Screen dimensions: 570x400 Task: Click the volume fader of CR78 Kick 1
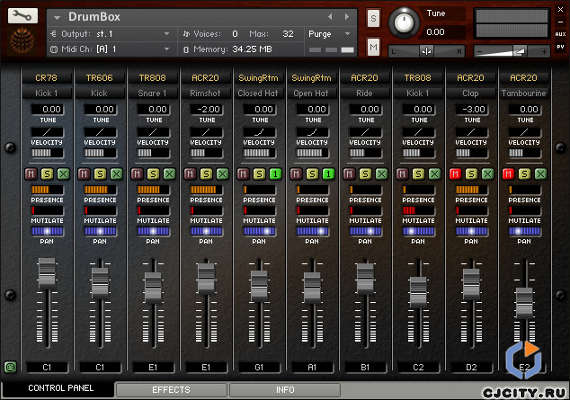click(x=47, y=272)
